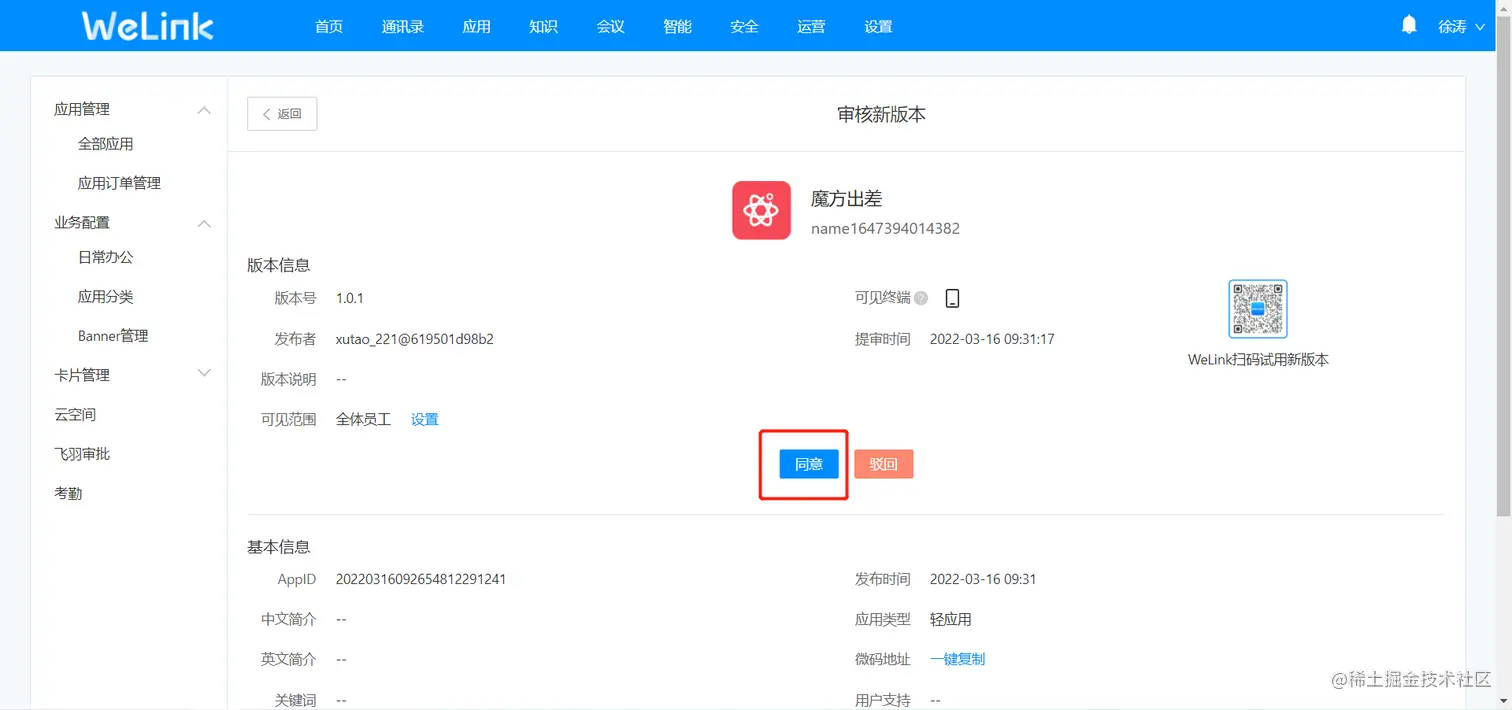1512x710 pixels.
Task: Open the 设置 menu in the top navigation
Action: click(x=877, y=27)
